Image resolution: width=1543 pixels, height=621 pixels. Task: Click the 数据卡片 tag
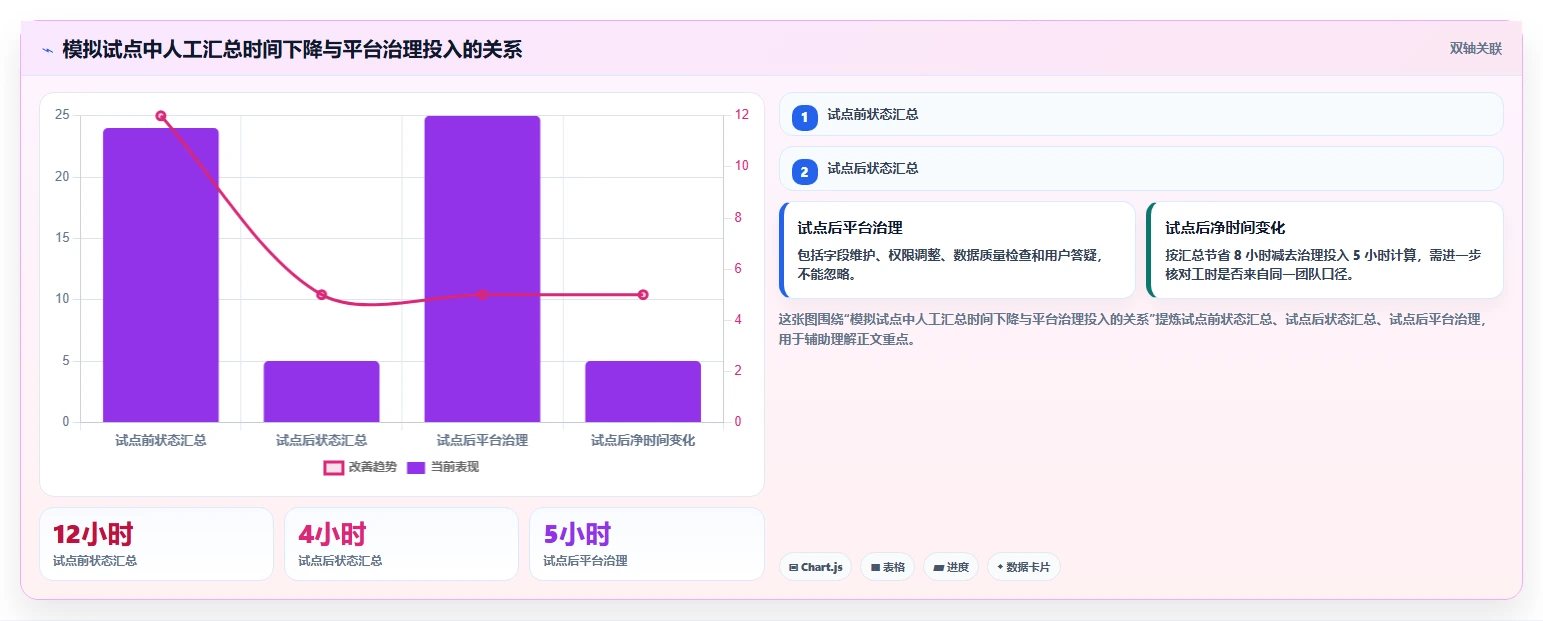pyautogui.click(x=1023, y=567)
